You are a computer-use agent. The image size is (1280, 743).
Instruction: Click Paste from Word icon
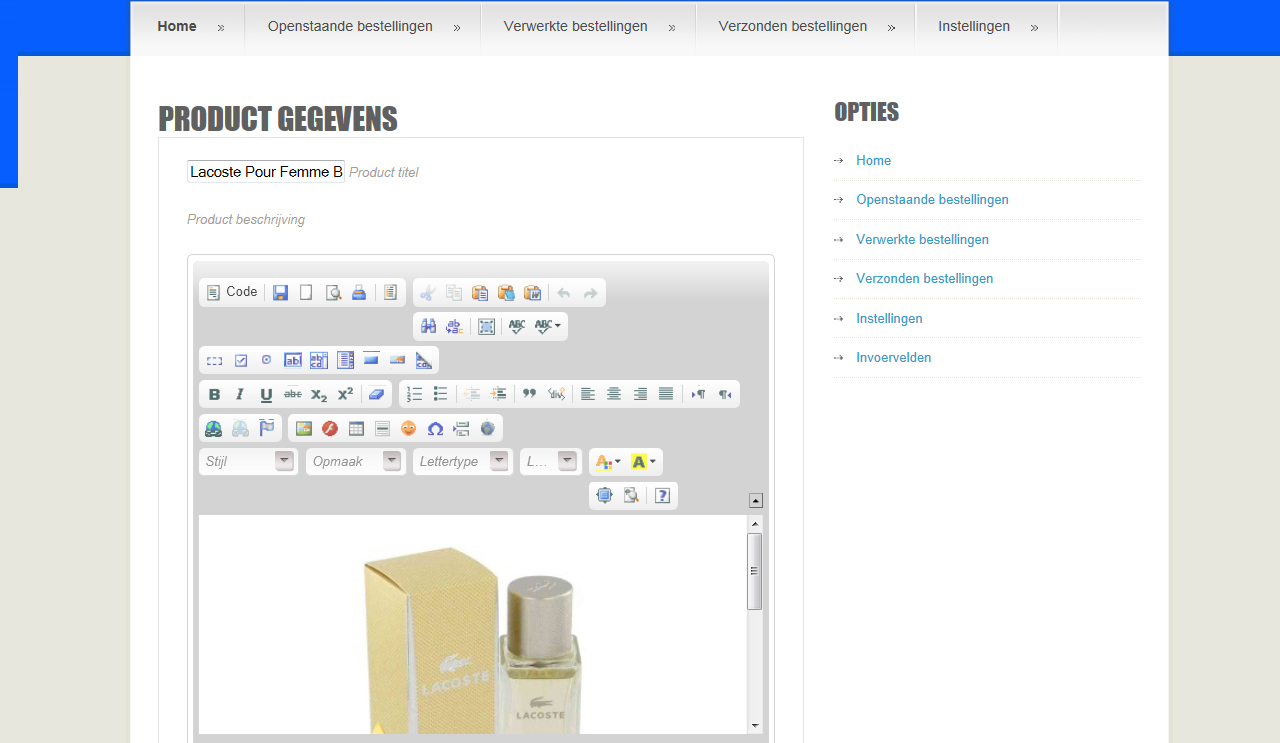coord(532,293)
